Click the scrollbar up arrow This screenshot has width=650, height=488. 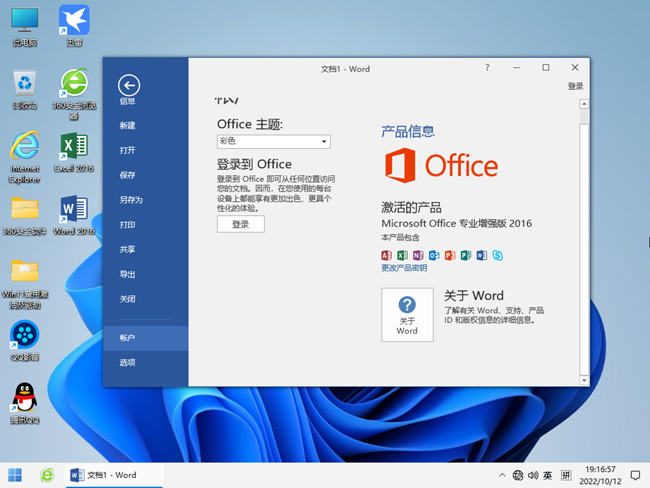tap(584, 104)
